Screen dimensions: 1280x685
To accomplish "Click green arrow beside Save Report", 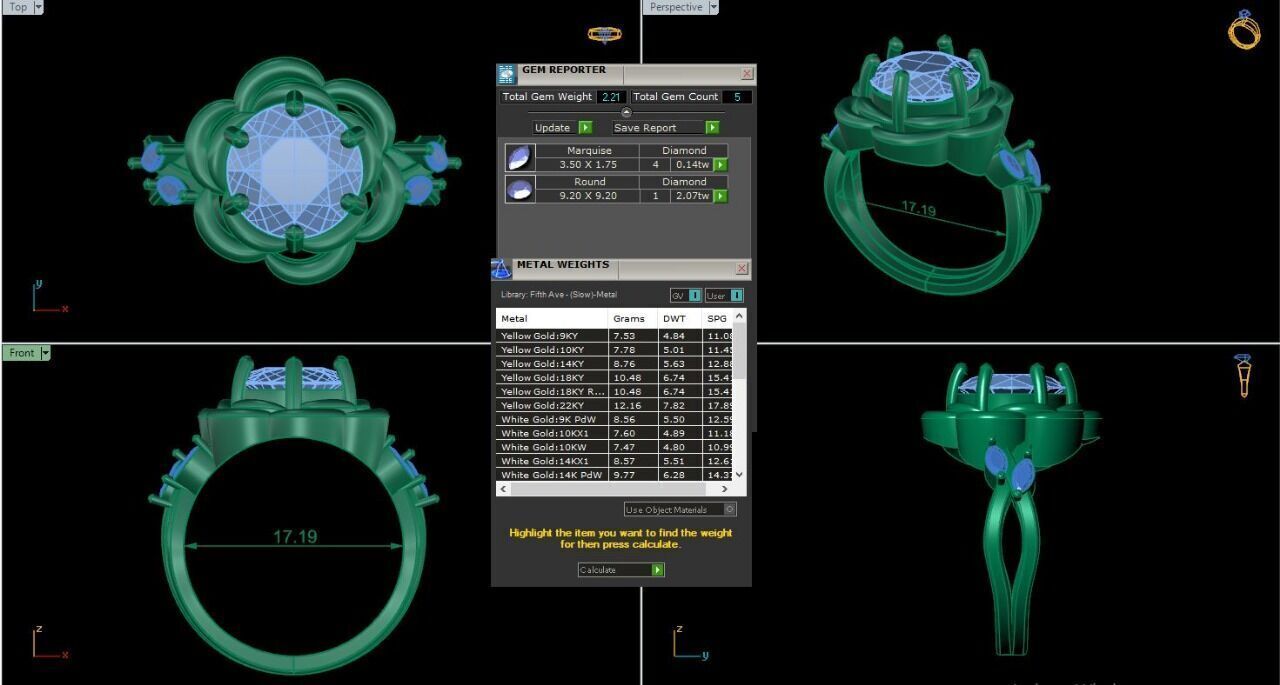I will pyautogui.click(x=712, y=128).
